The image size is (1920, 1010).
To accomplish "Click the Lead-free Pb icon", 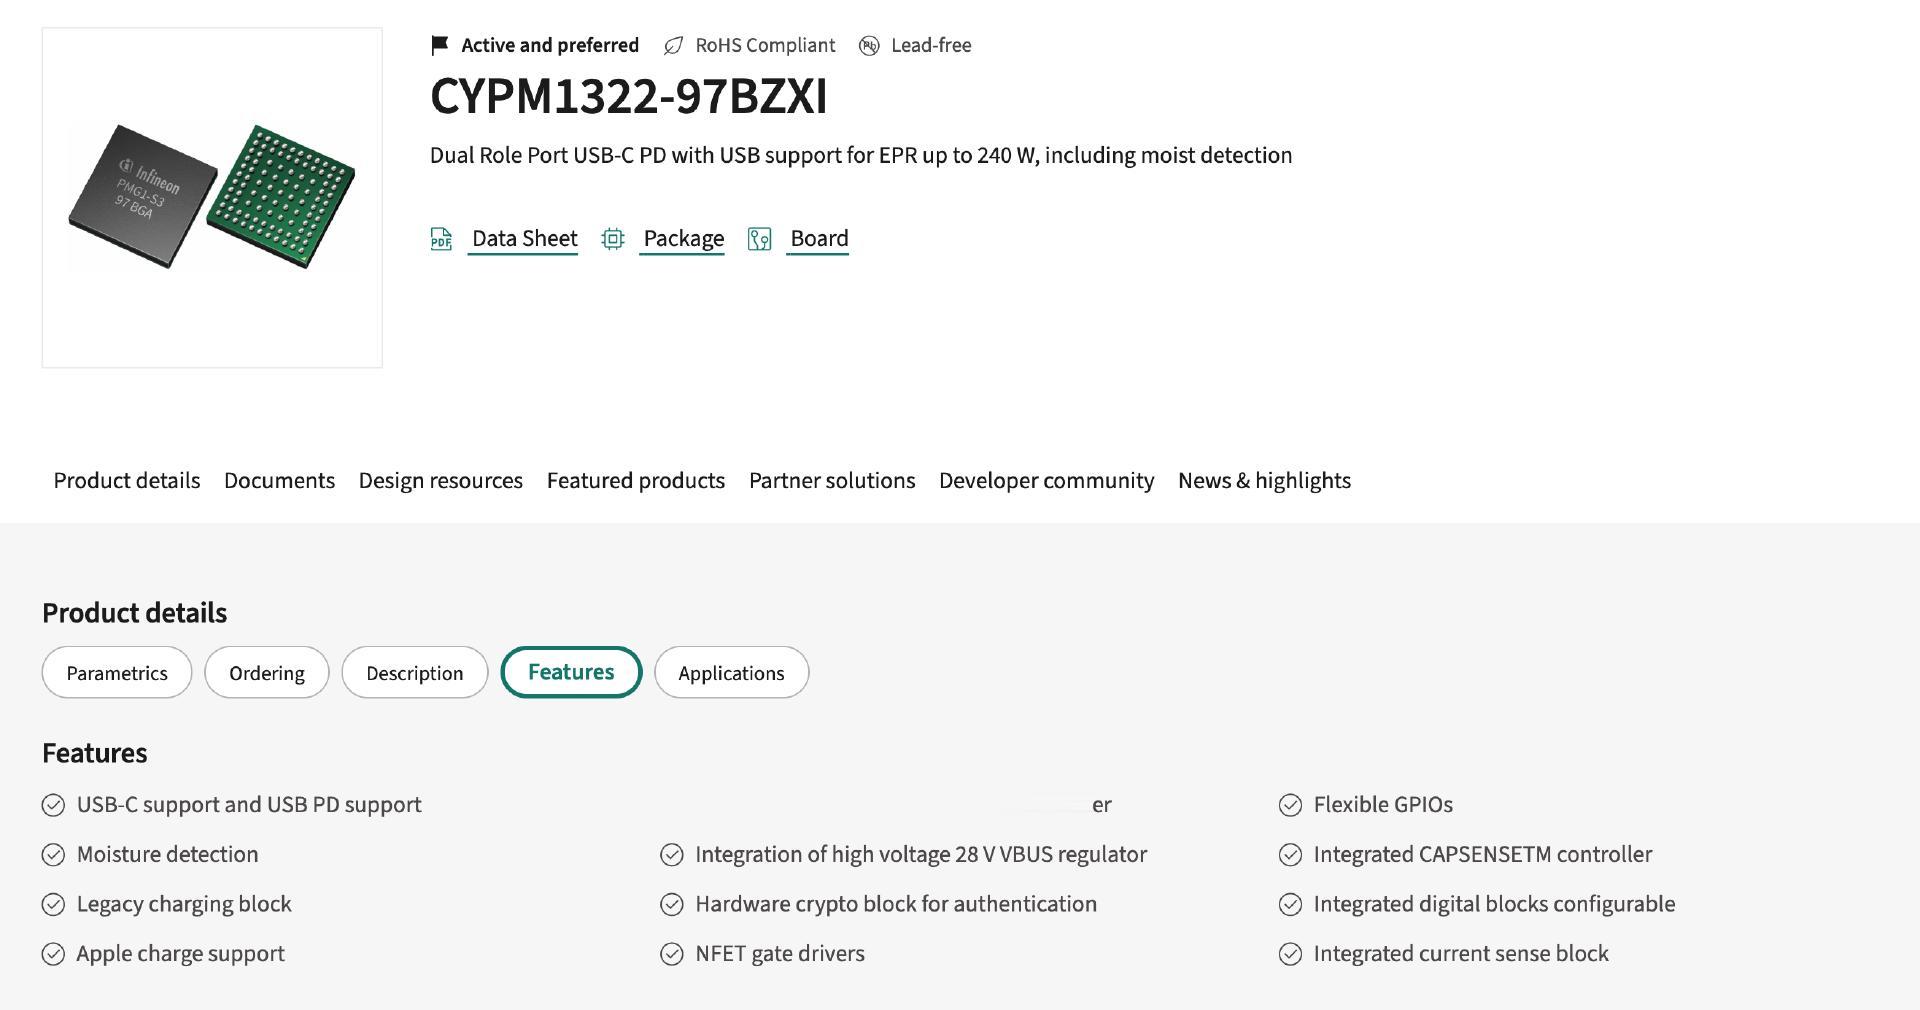I will click(x=869, y=46).
